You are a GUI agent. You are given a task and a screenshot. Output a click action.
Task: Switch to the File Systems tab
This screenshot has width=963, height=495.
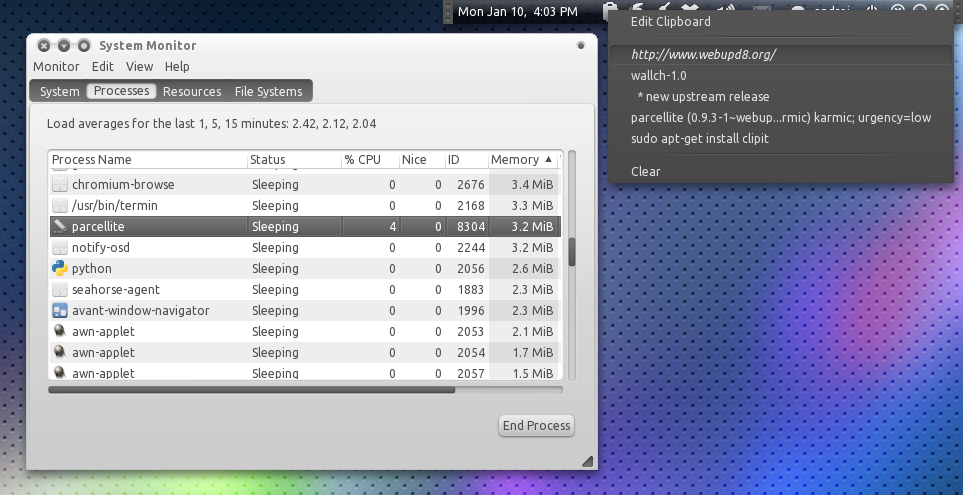point(268,92)
